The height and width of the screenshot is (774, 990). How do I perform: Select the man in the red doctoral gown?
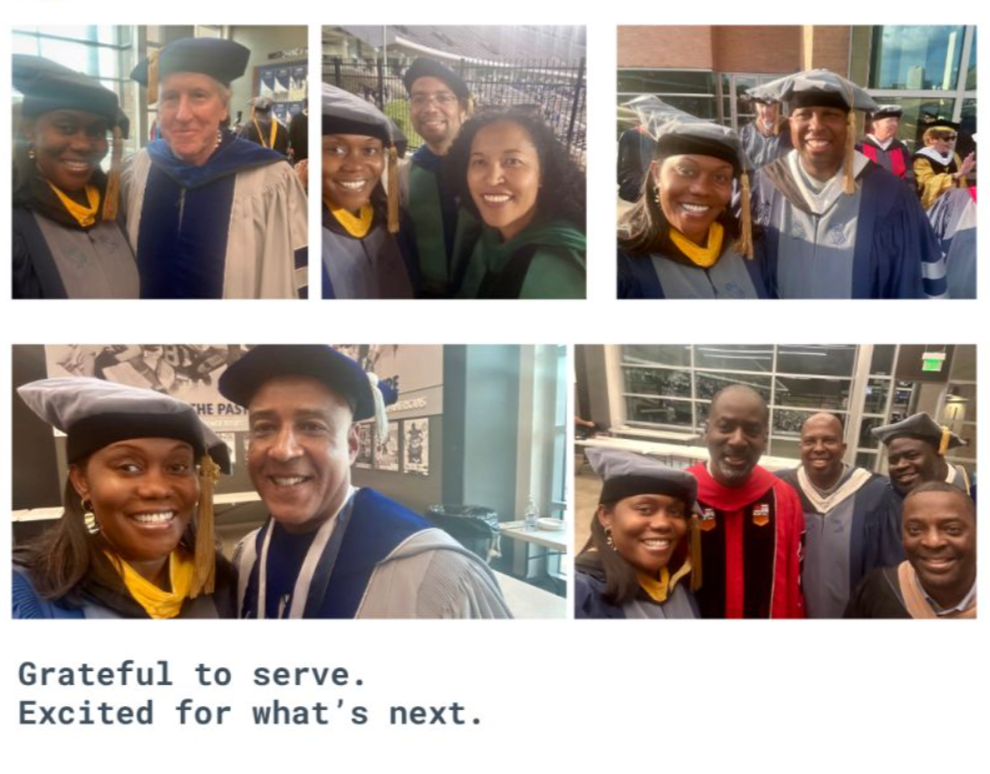coord(745,505)
